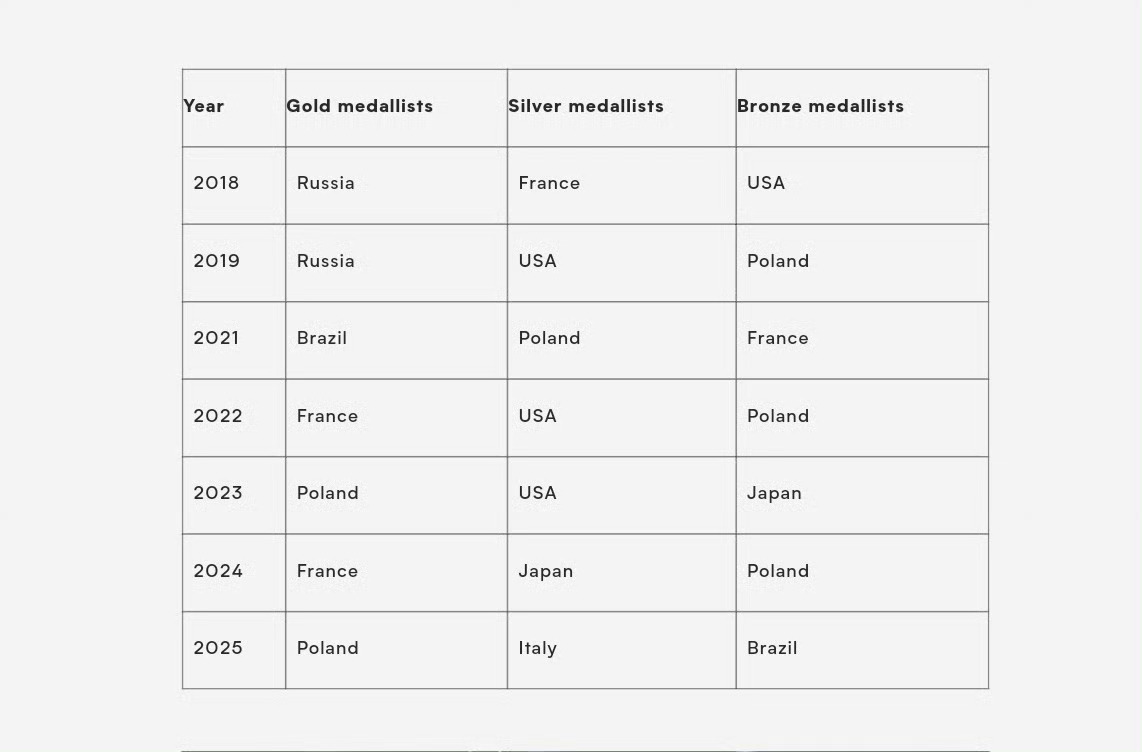Click Russia in the 2018 gold column
The width and height of the screenshot is (1142, 752).
[326, 183]
